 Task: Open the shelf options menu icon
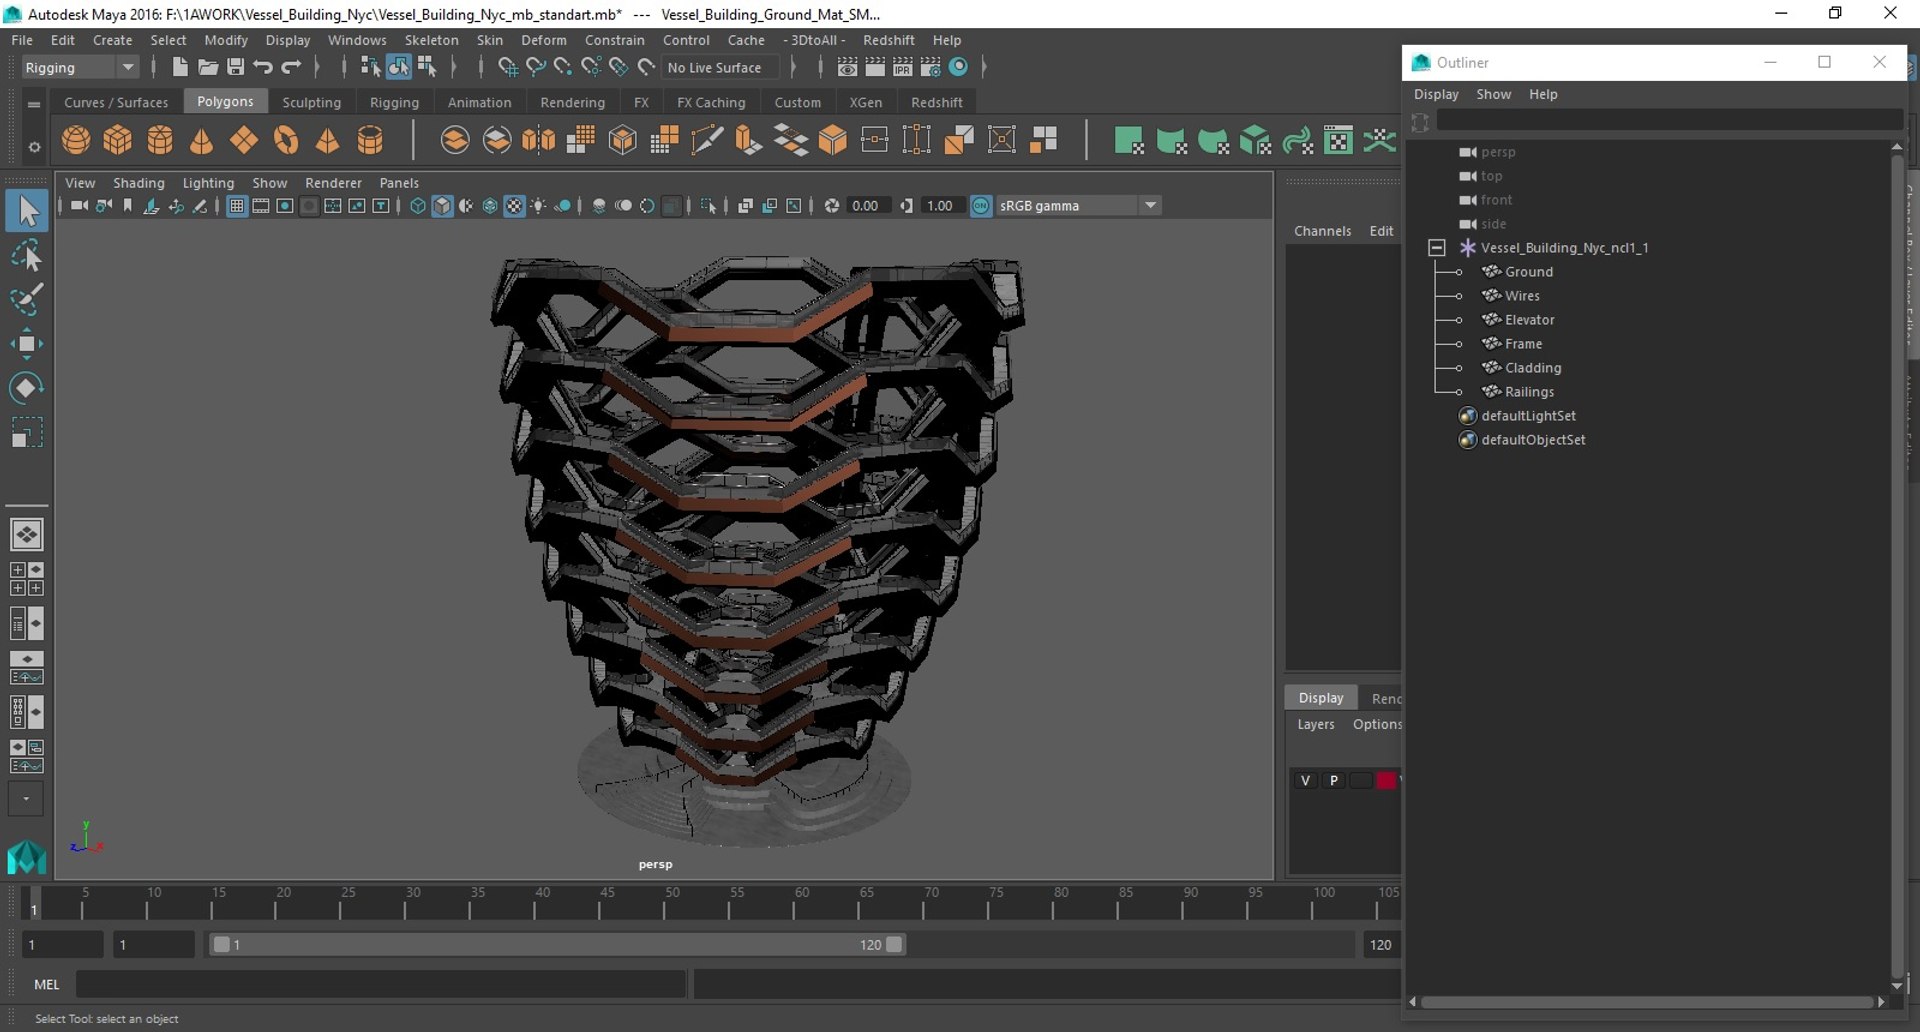[34, 147]
